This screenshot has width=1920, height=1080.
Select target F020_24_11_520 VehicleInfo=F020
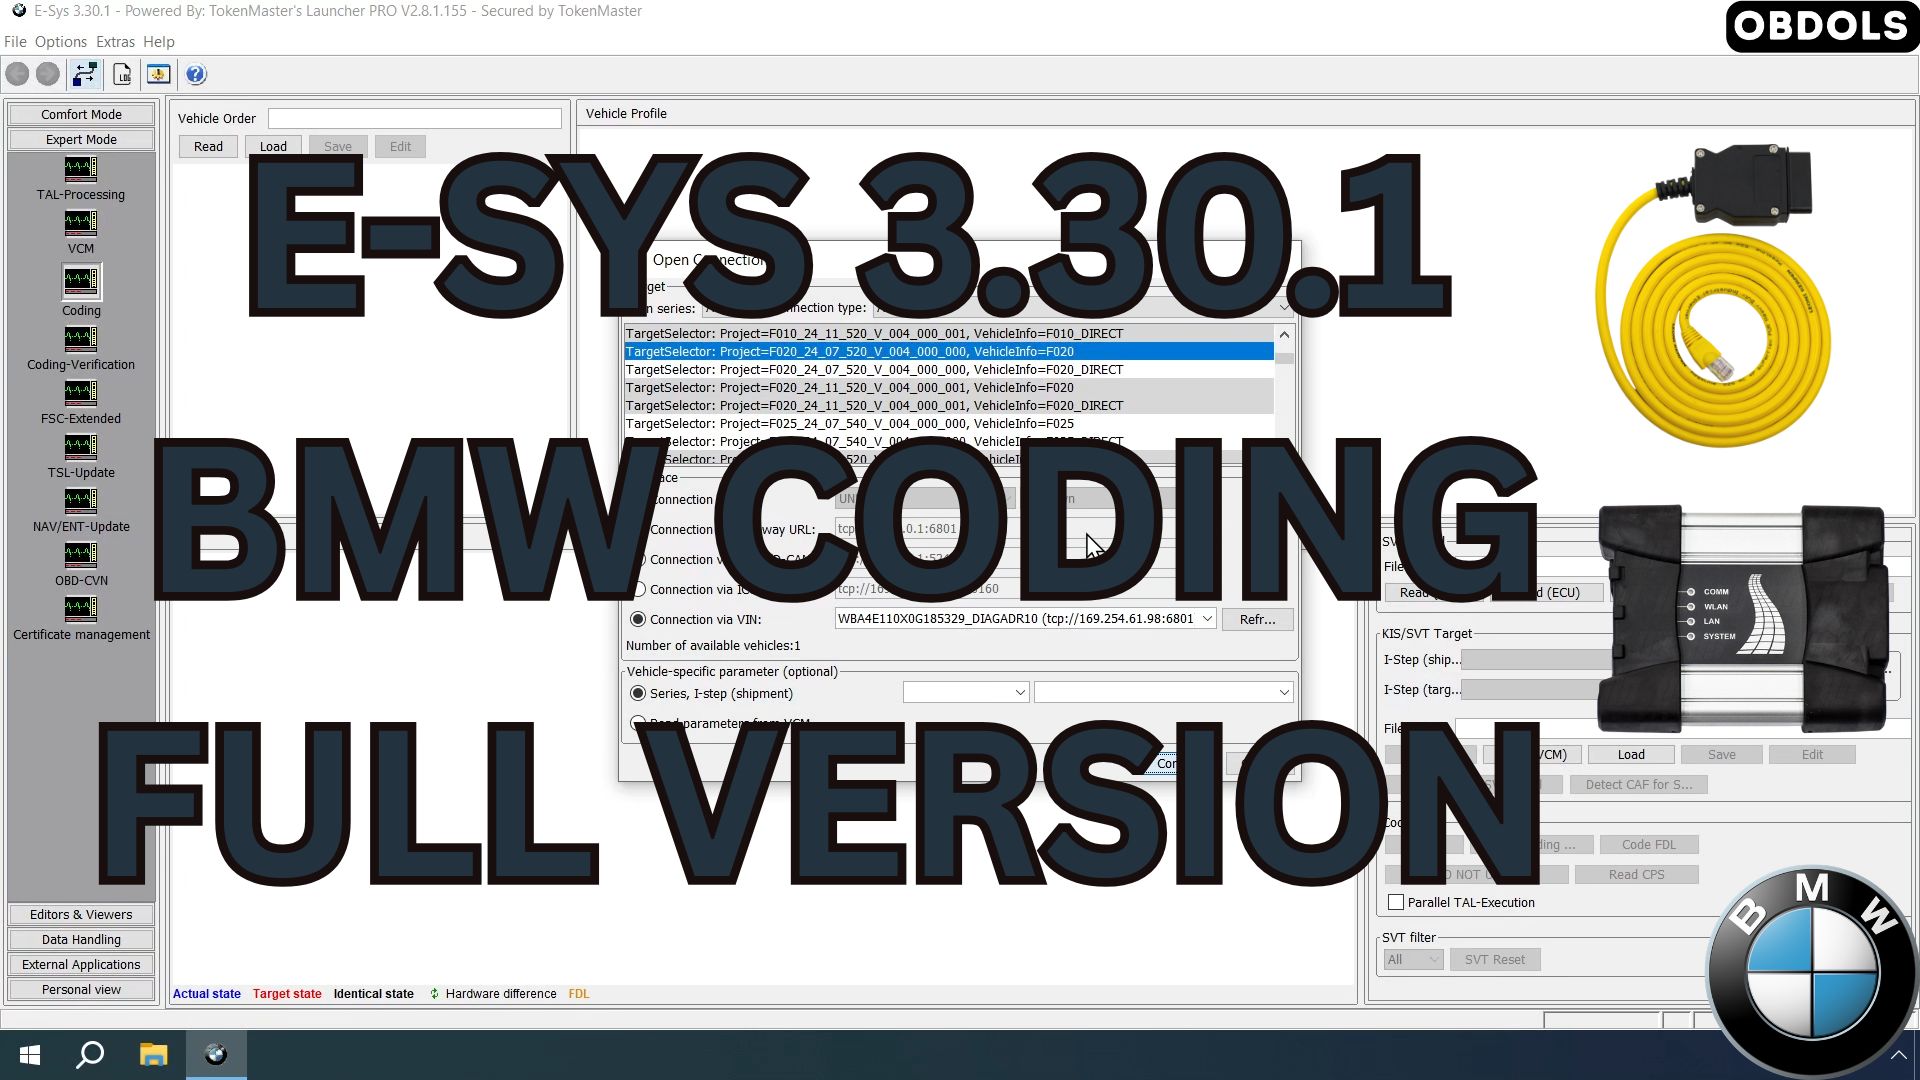(x=948, y=387)
